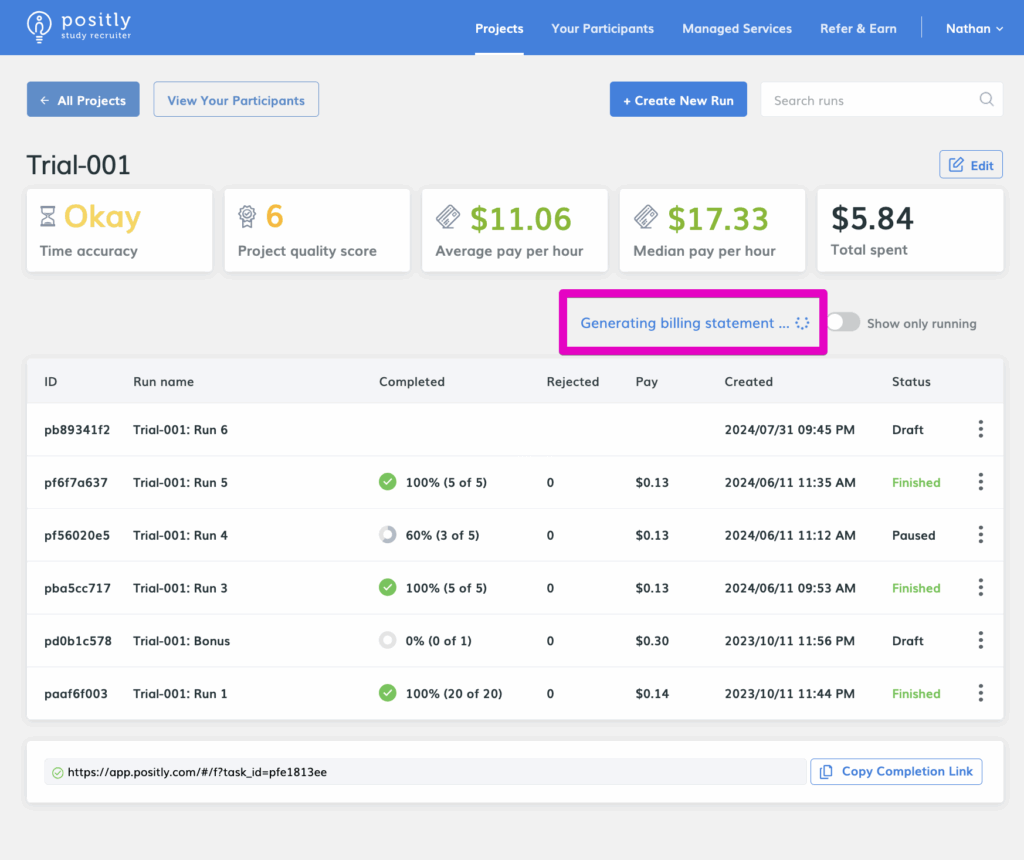Expand the Nathan account dropdown

click(974, 28)
